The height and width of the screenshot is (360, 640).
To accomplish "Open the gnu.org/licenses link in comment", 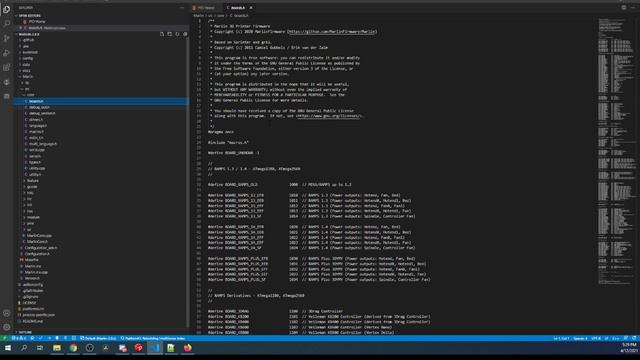I will 330,116.
